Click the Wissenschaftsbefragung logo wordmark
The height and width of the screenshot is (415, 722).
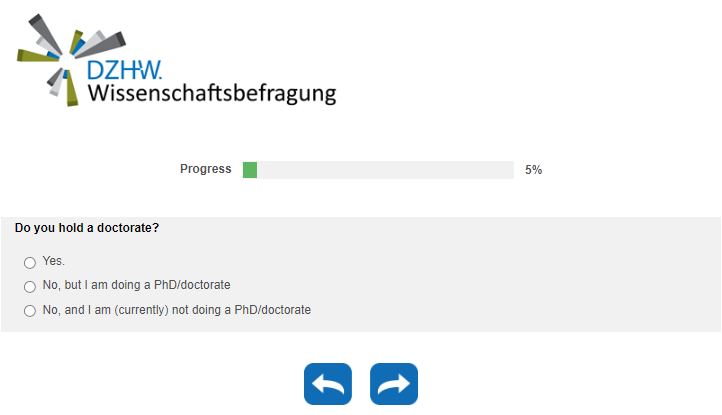pos(211,94)
